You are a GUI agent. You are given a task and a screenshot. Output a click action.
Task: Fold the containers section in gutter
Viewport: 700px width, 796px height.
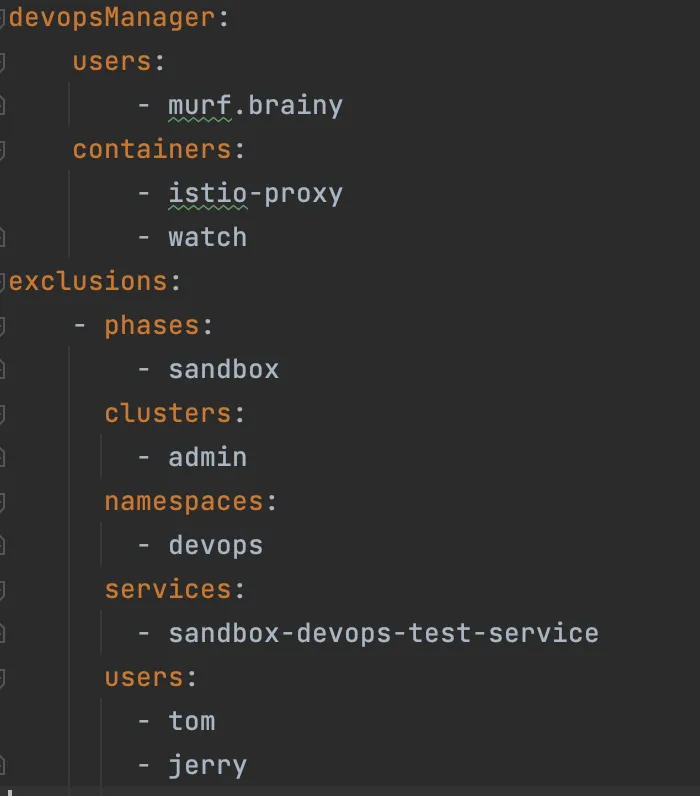2,150
